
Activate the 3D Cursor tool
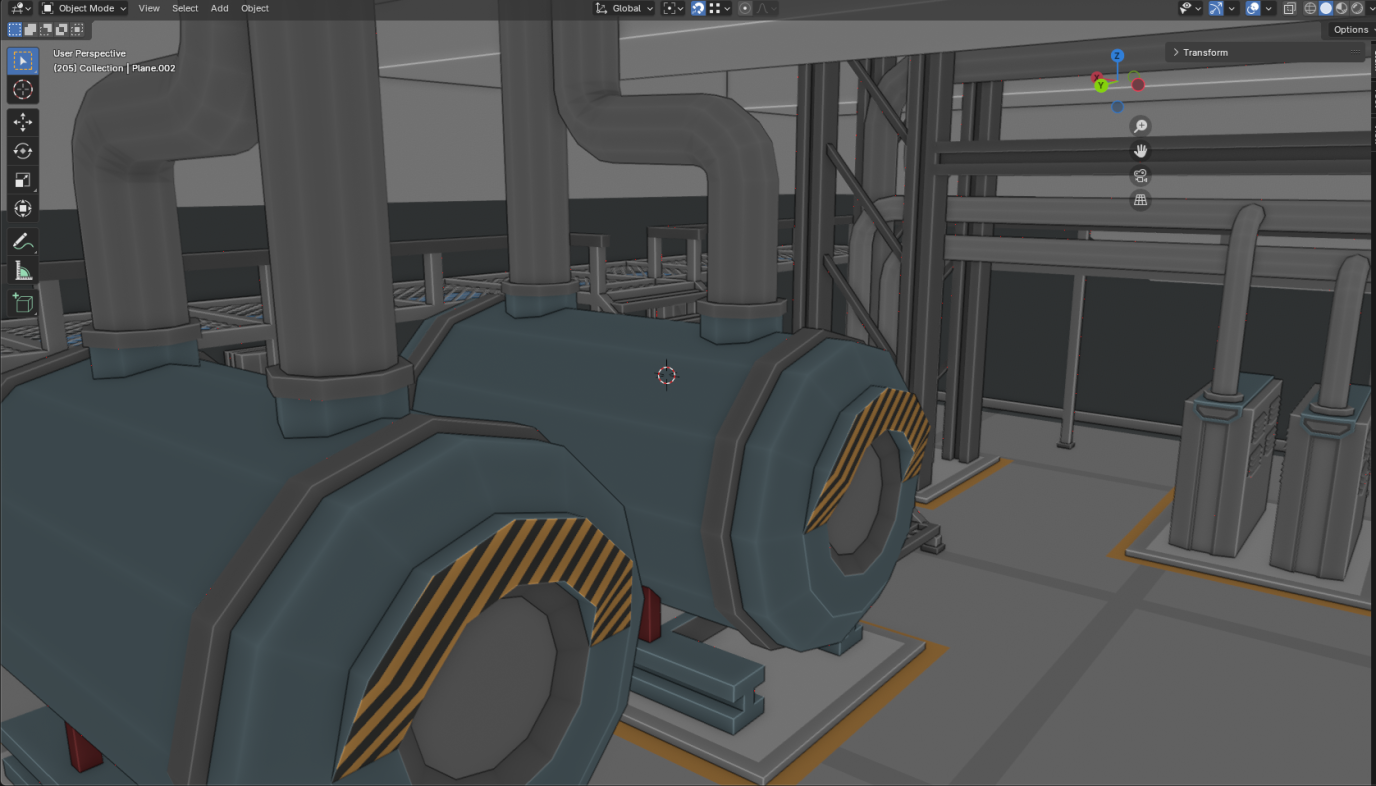click(22, 90)
